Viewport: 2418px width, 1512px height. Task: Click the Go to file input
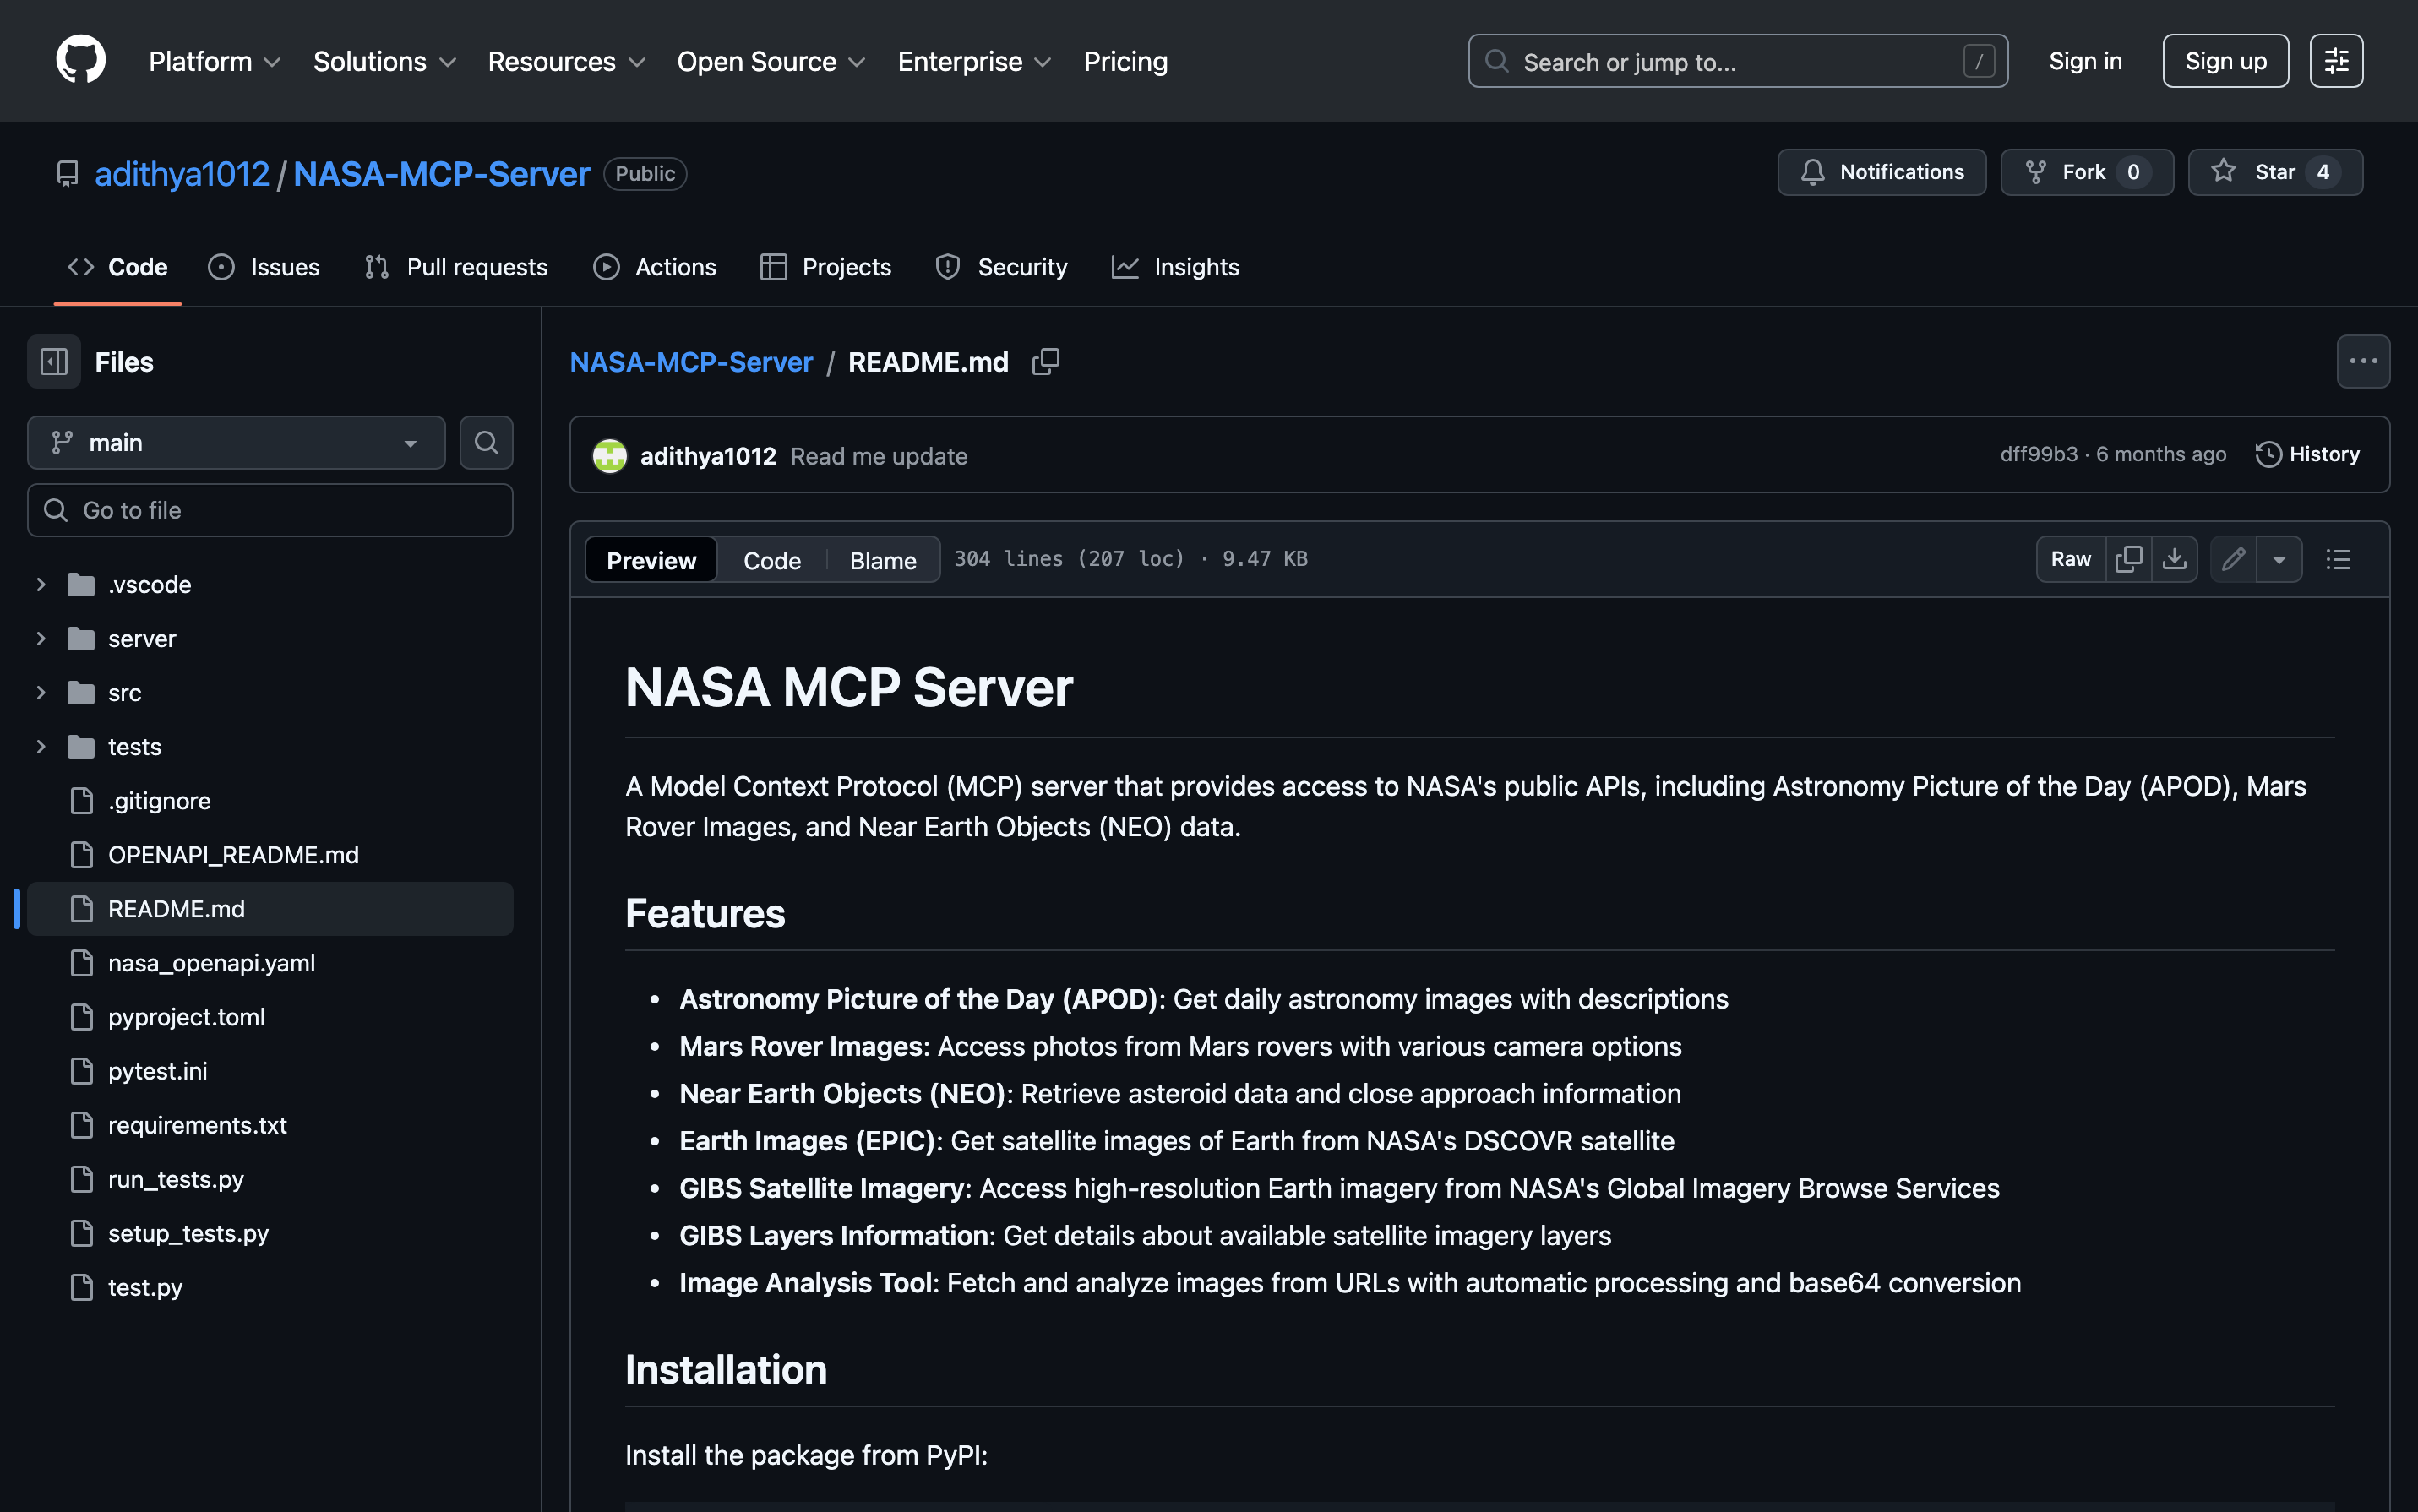click(270, 510)
